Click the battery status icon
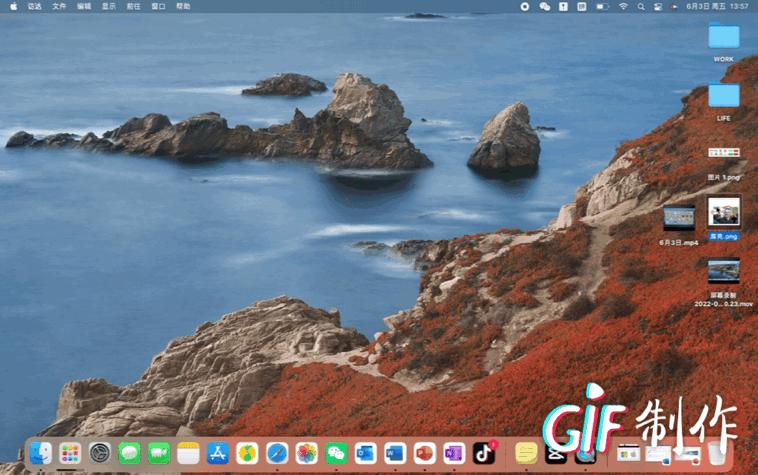 pyautogui.click(x=602, y=6)
